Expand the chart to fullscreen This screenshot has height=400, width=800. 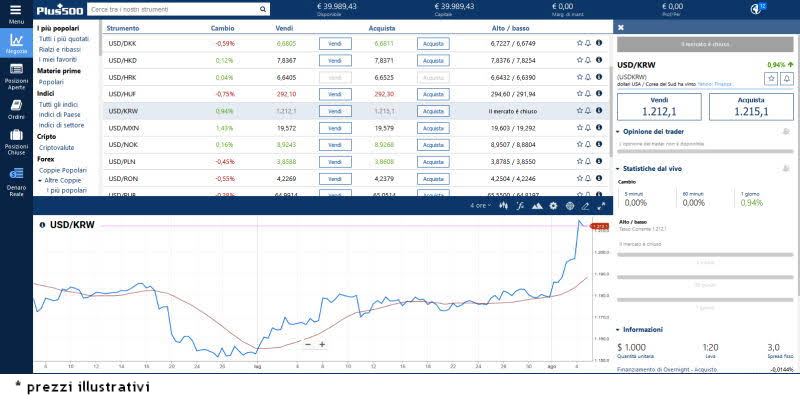coord(601,206)
